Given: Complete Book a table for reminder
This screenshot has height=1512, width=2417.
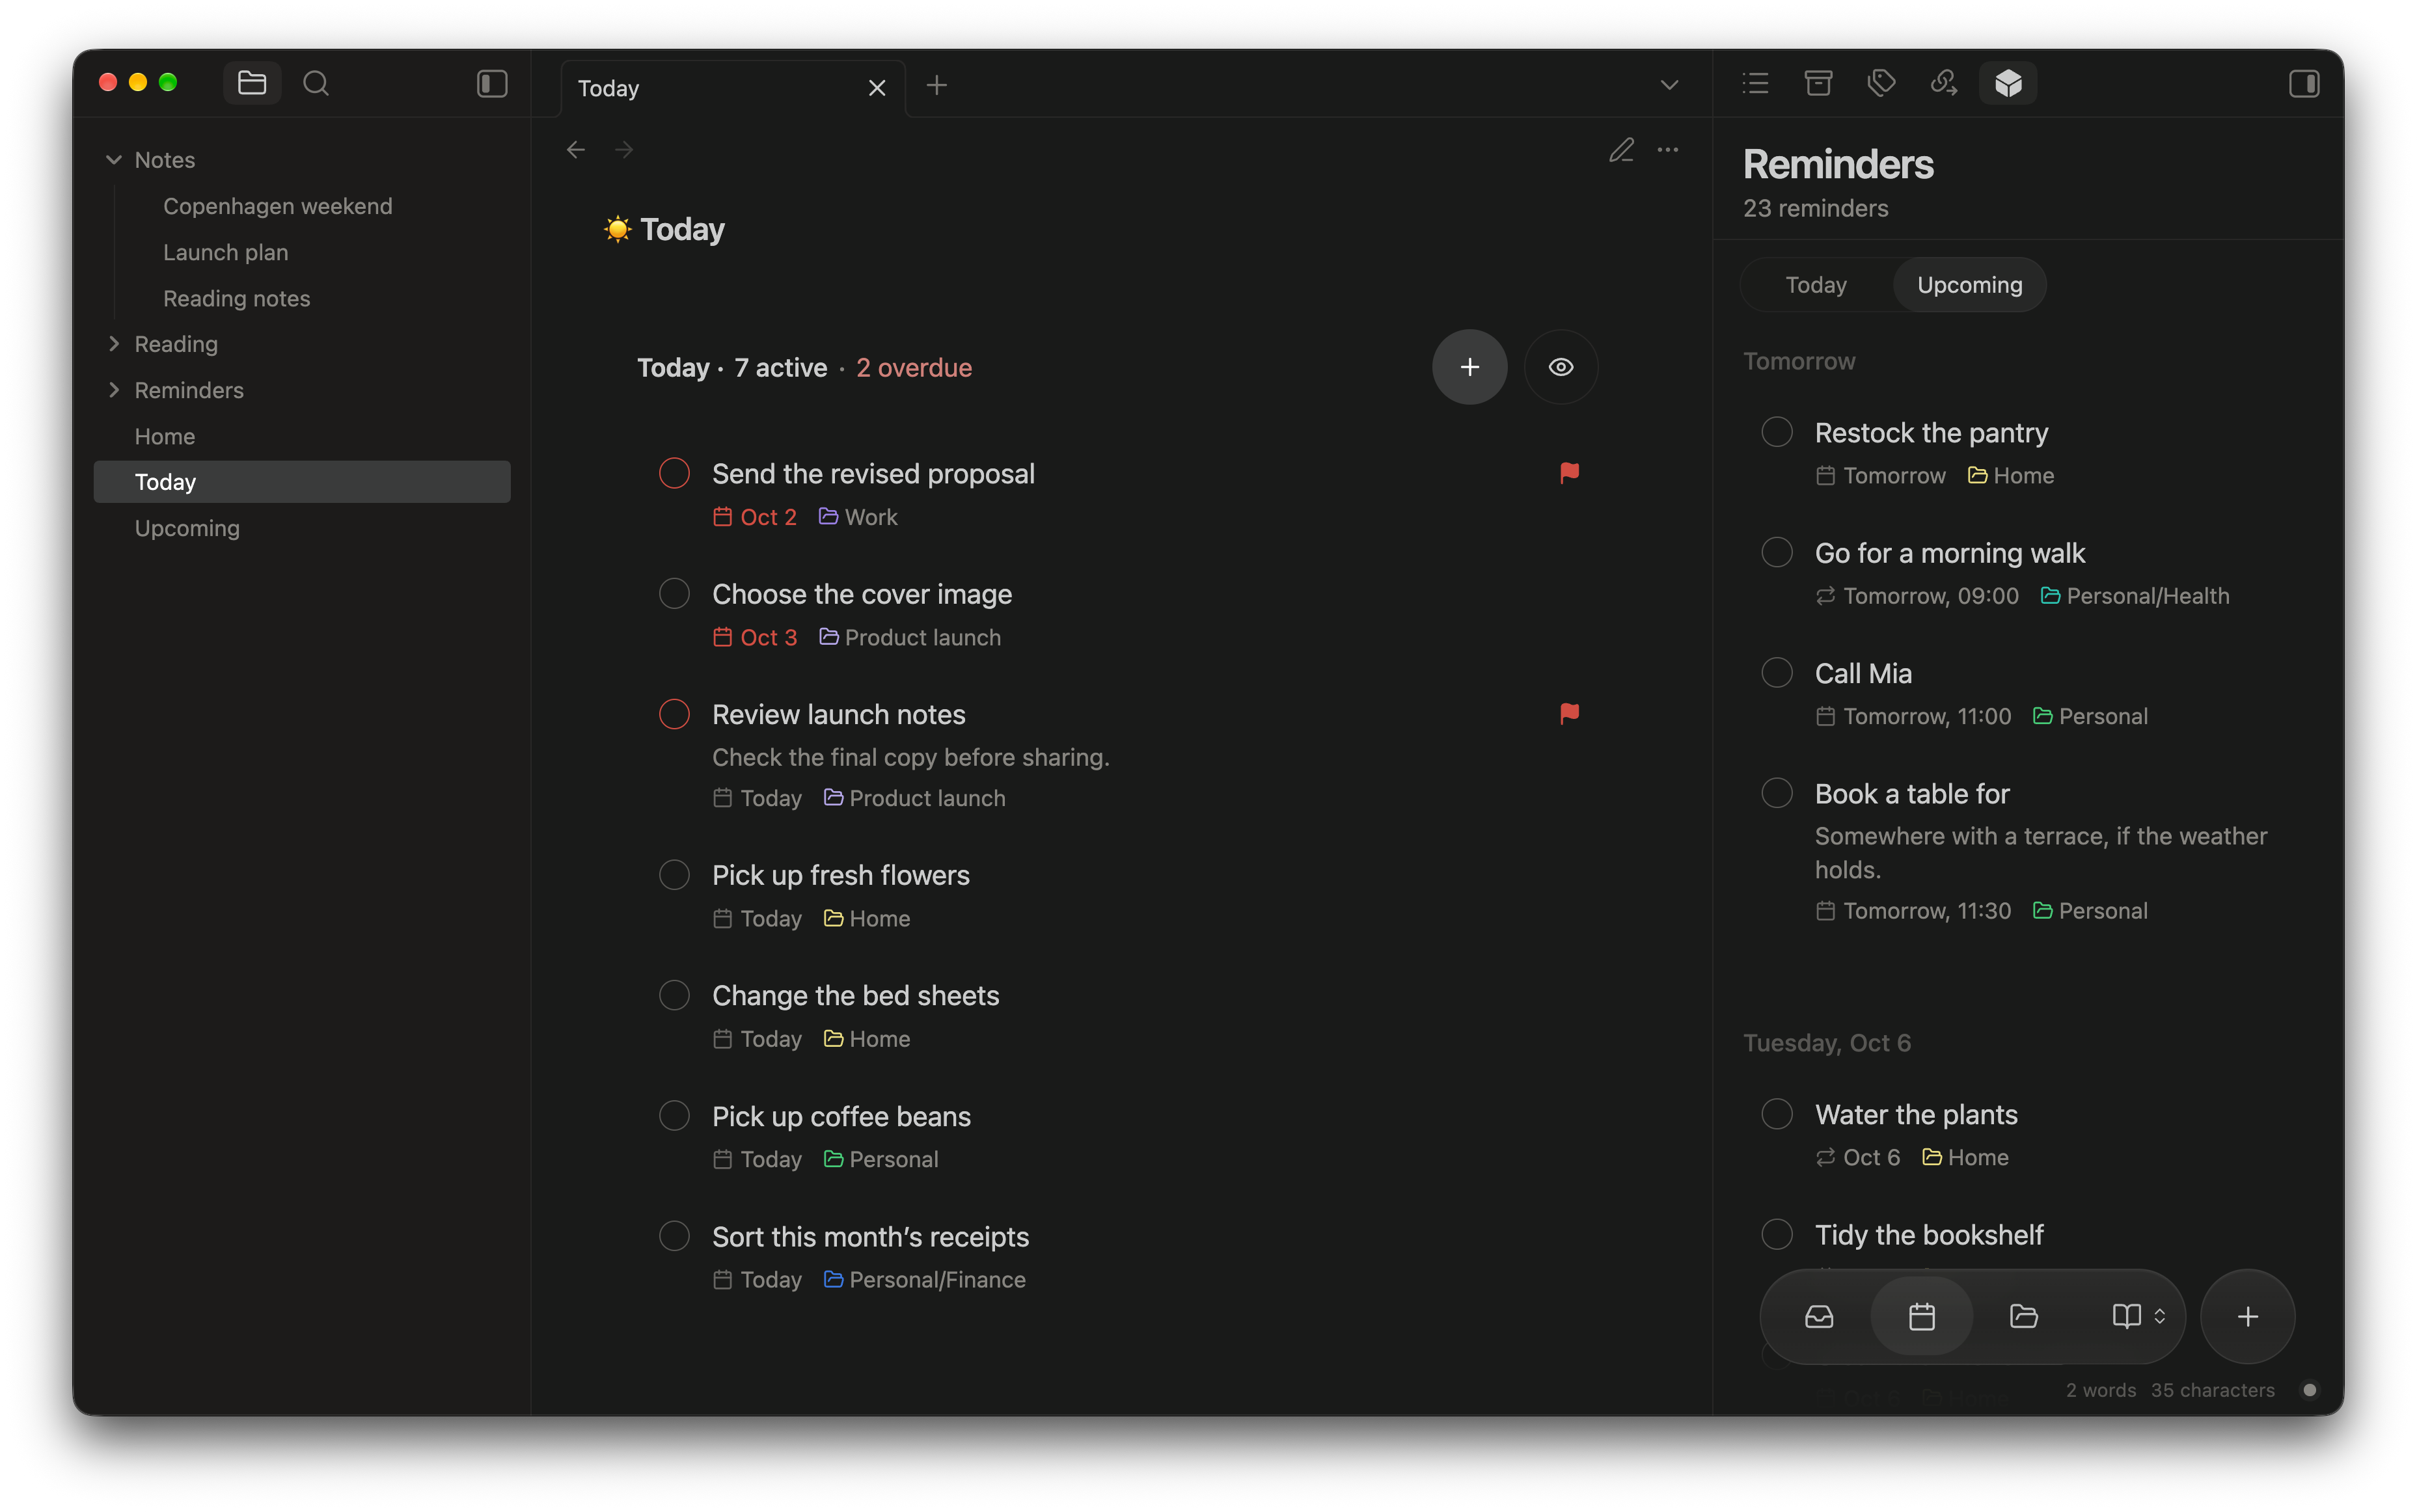Looking at the screenshot, I should pos(1776,793).
